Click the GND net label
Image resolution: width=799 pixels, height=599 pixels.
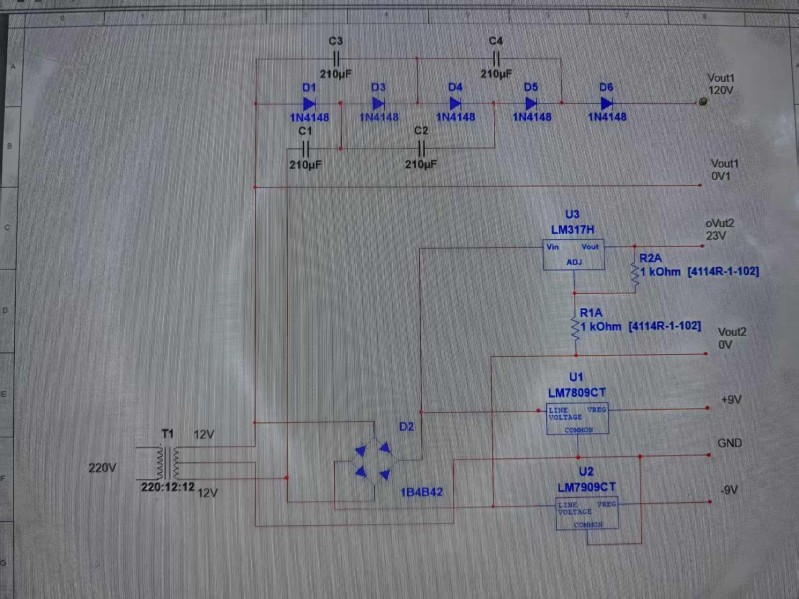[x=729, y=442]
